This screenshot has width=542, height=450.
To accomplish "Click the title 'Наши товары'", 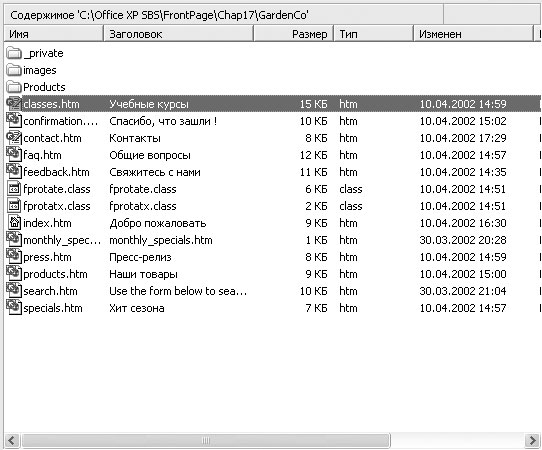I will 143,274.
